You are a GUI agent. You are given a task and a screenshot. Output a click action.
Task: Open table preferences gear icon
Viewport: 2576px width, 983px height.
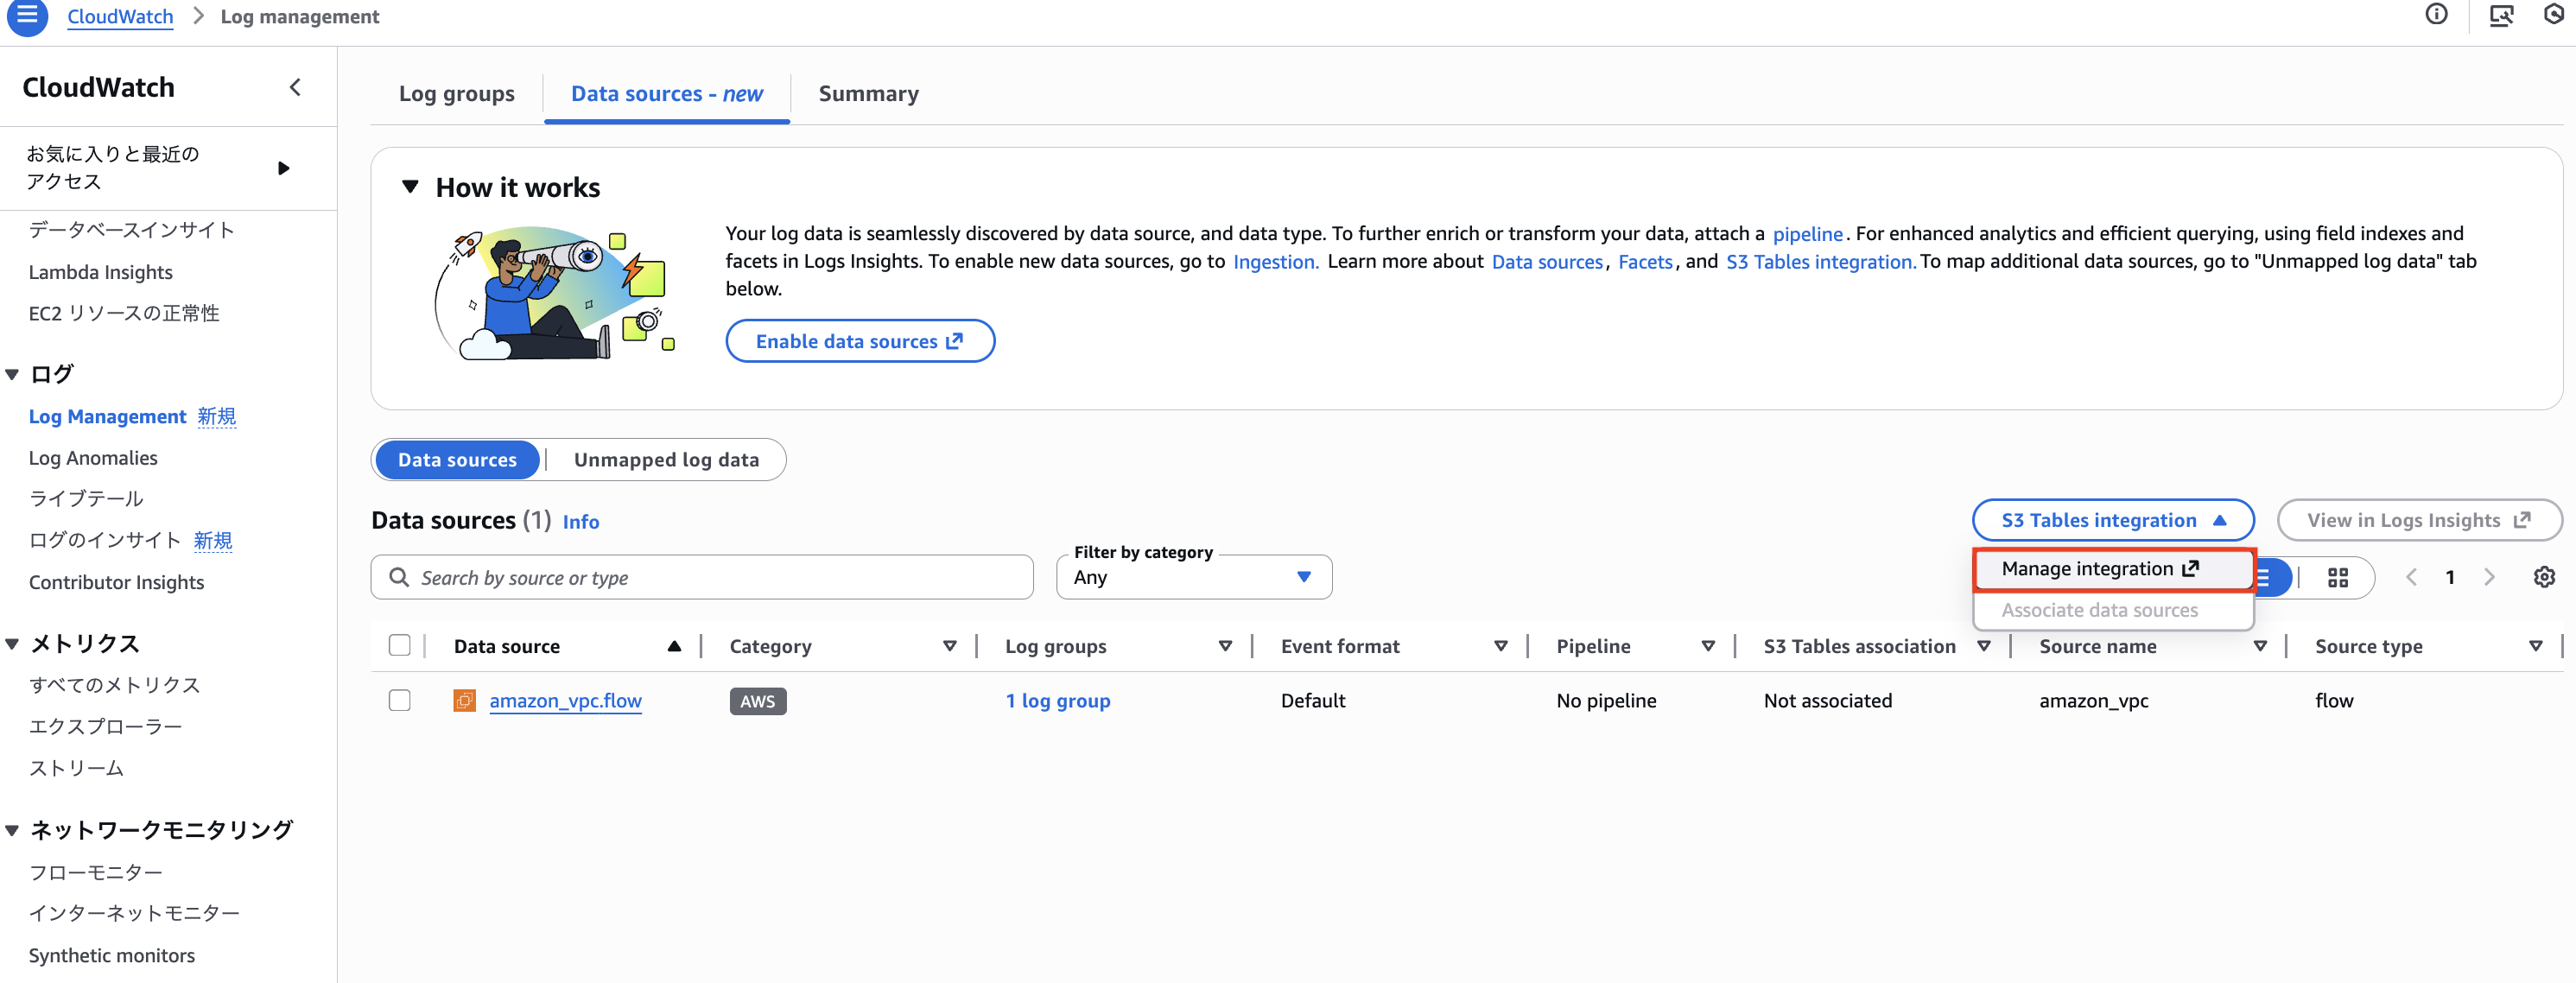[2544, 577]
